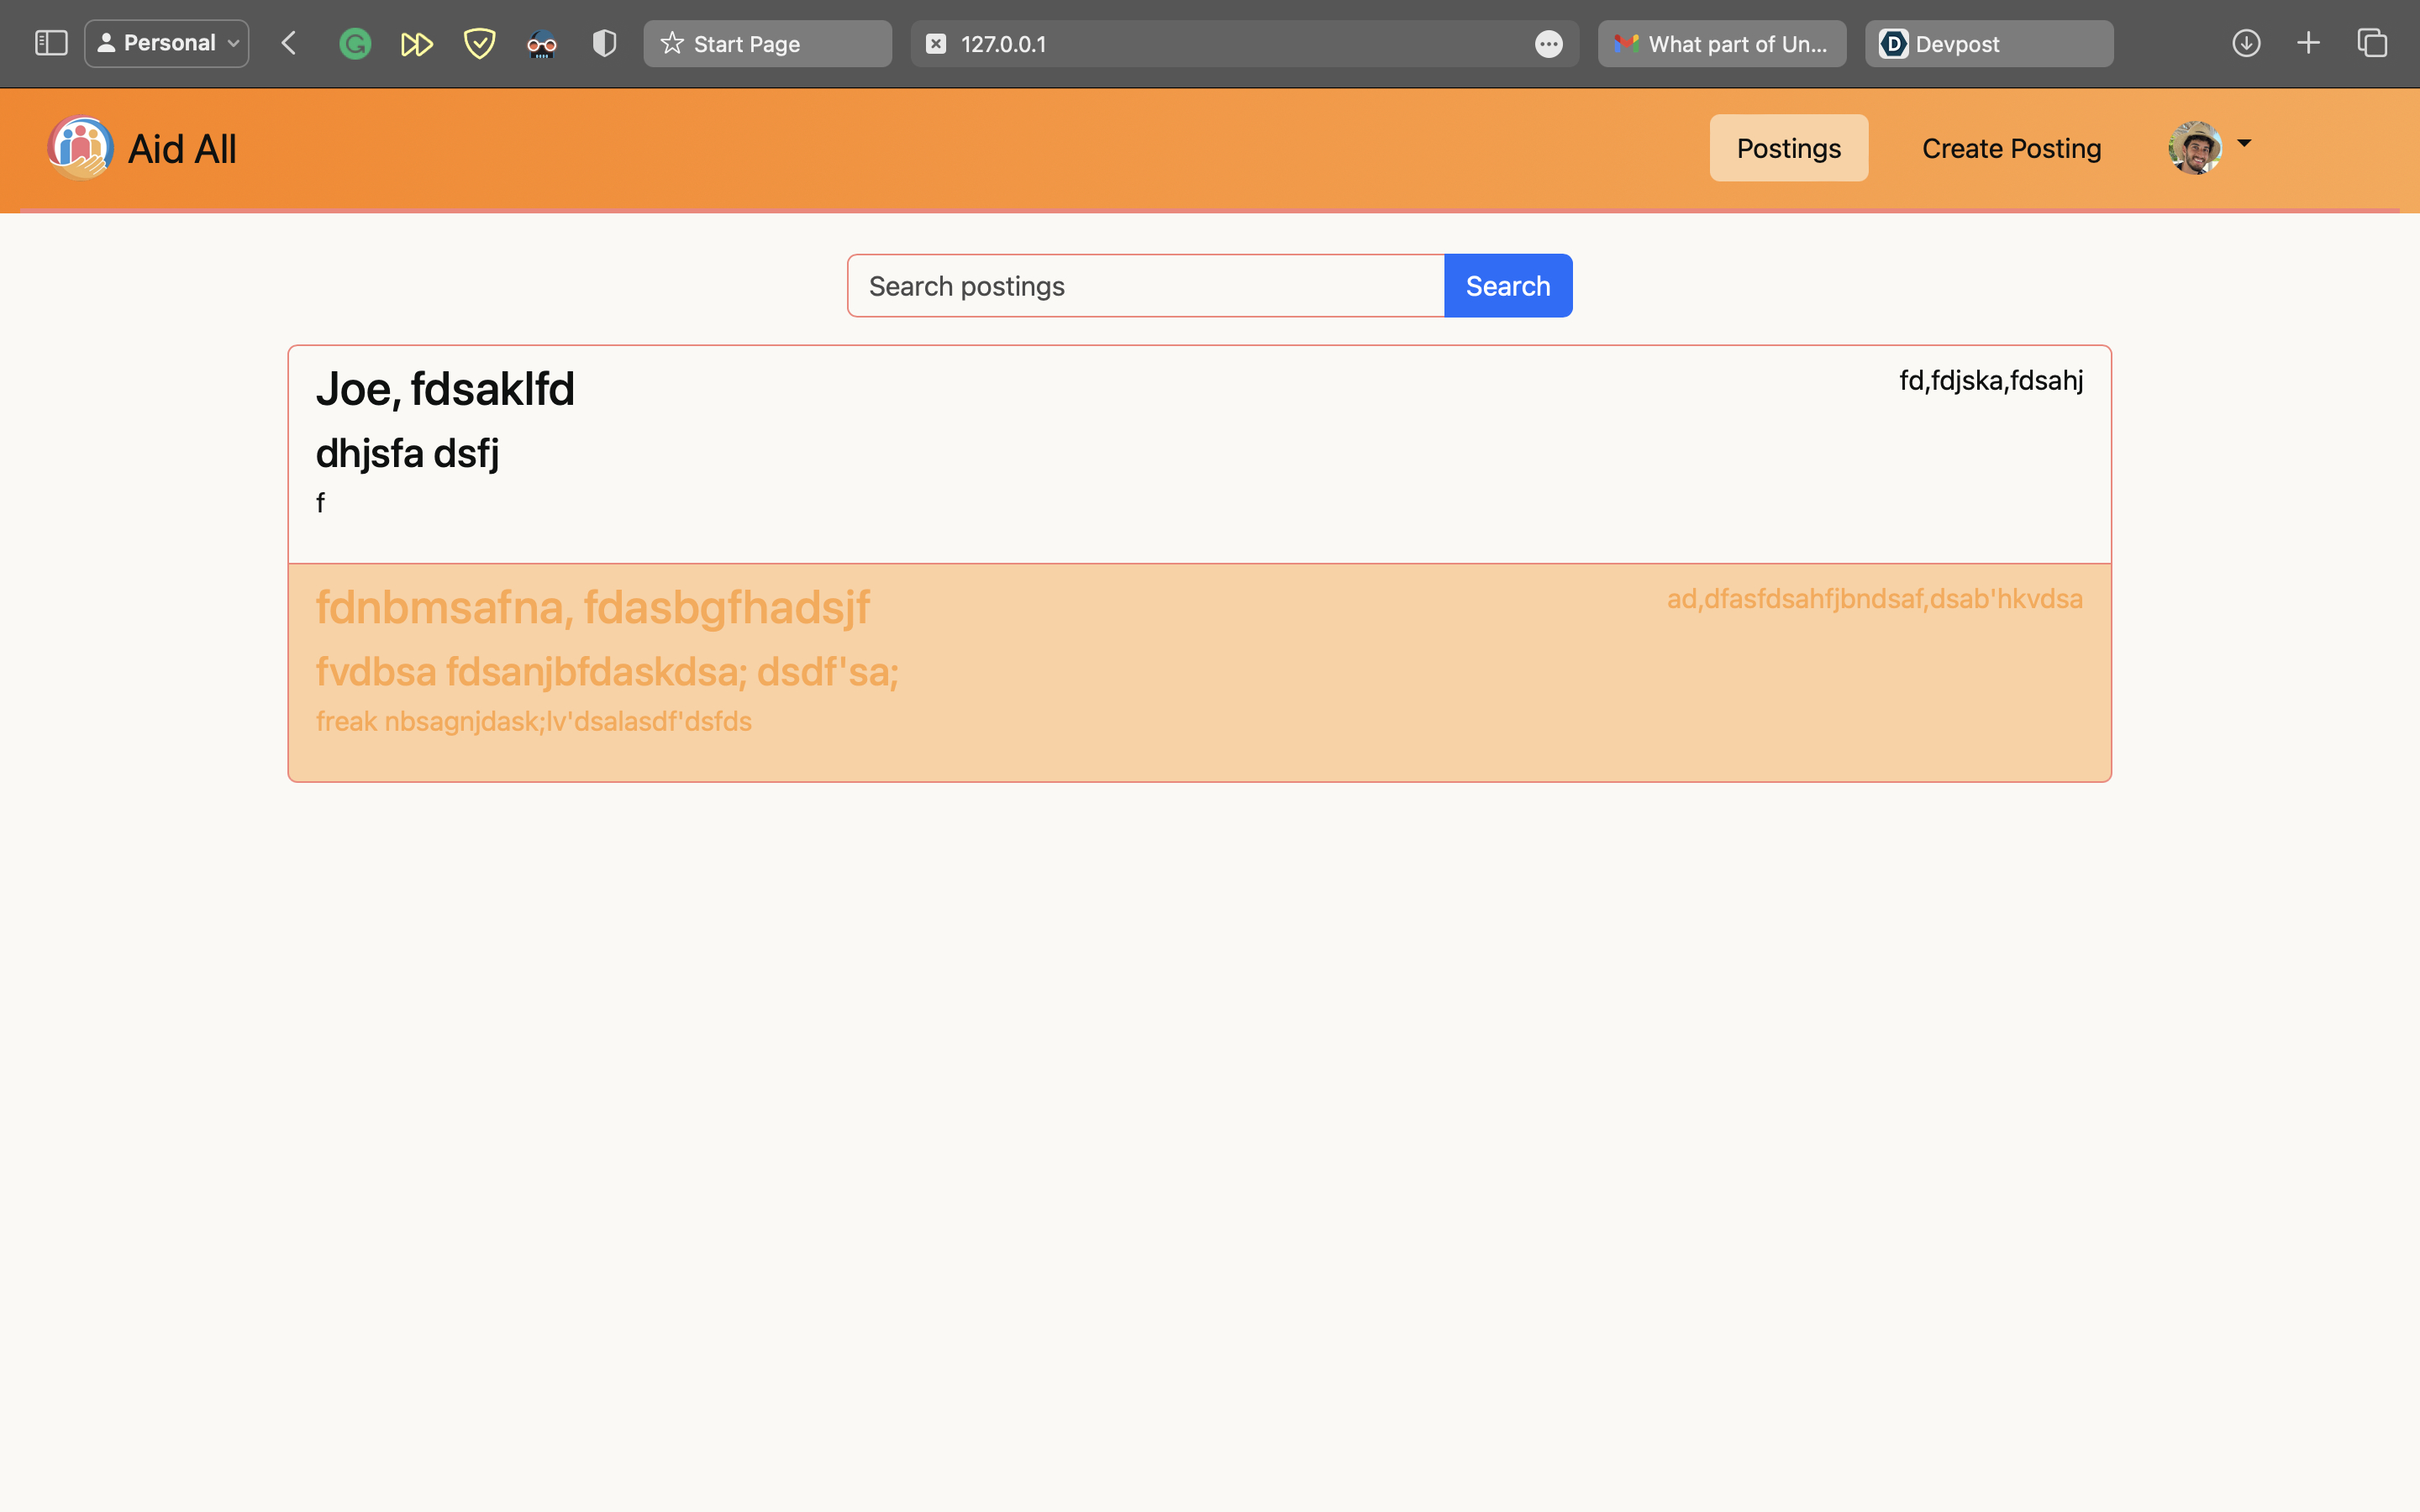The image size is (2420, 1512).
Task: Open the yellow shield extension
Action: coord(480,44)
